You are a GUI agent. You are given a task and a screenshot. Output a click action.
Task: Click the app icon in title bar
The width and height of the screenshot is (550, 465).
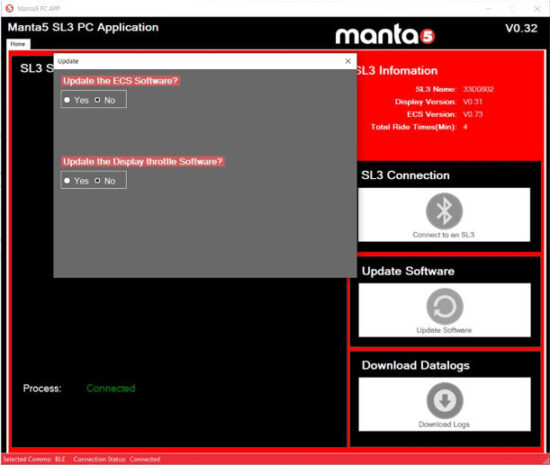(x=9, y=8)
